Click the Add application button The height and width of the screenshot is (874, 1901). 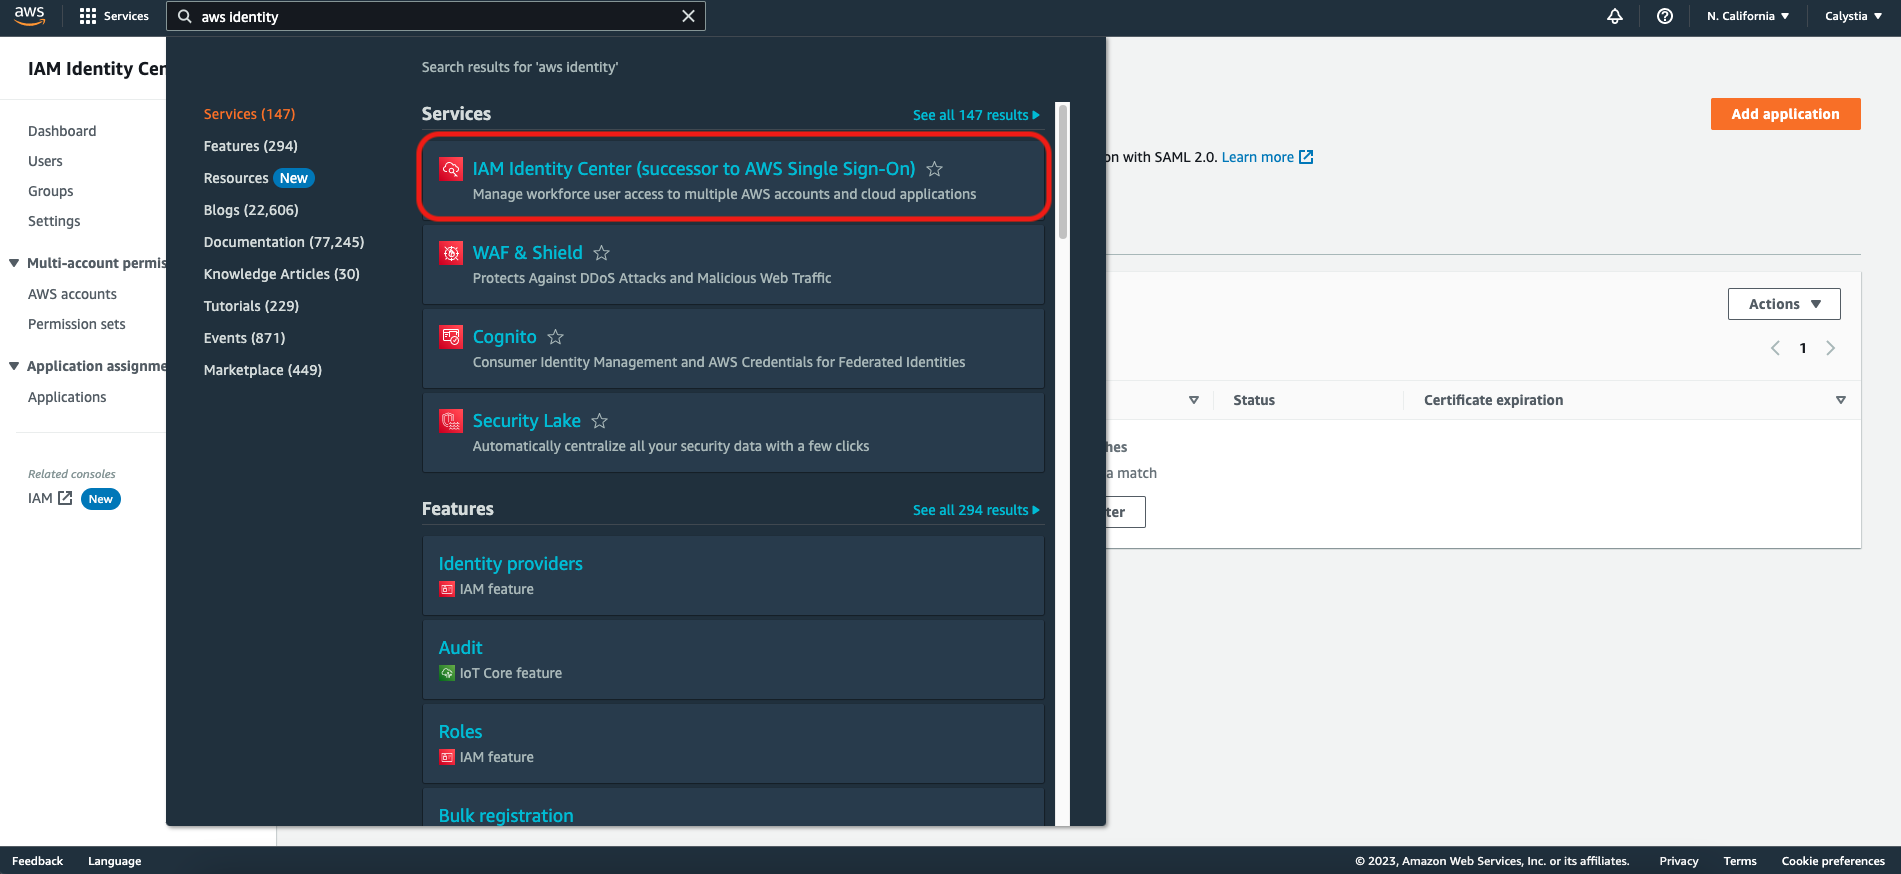tap(1785, 114)
